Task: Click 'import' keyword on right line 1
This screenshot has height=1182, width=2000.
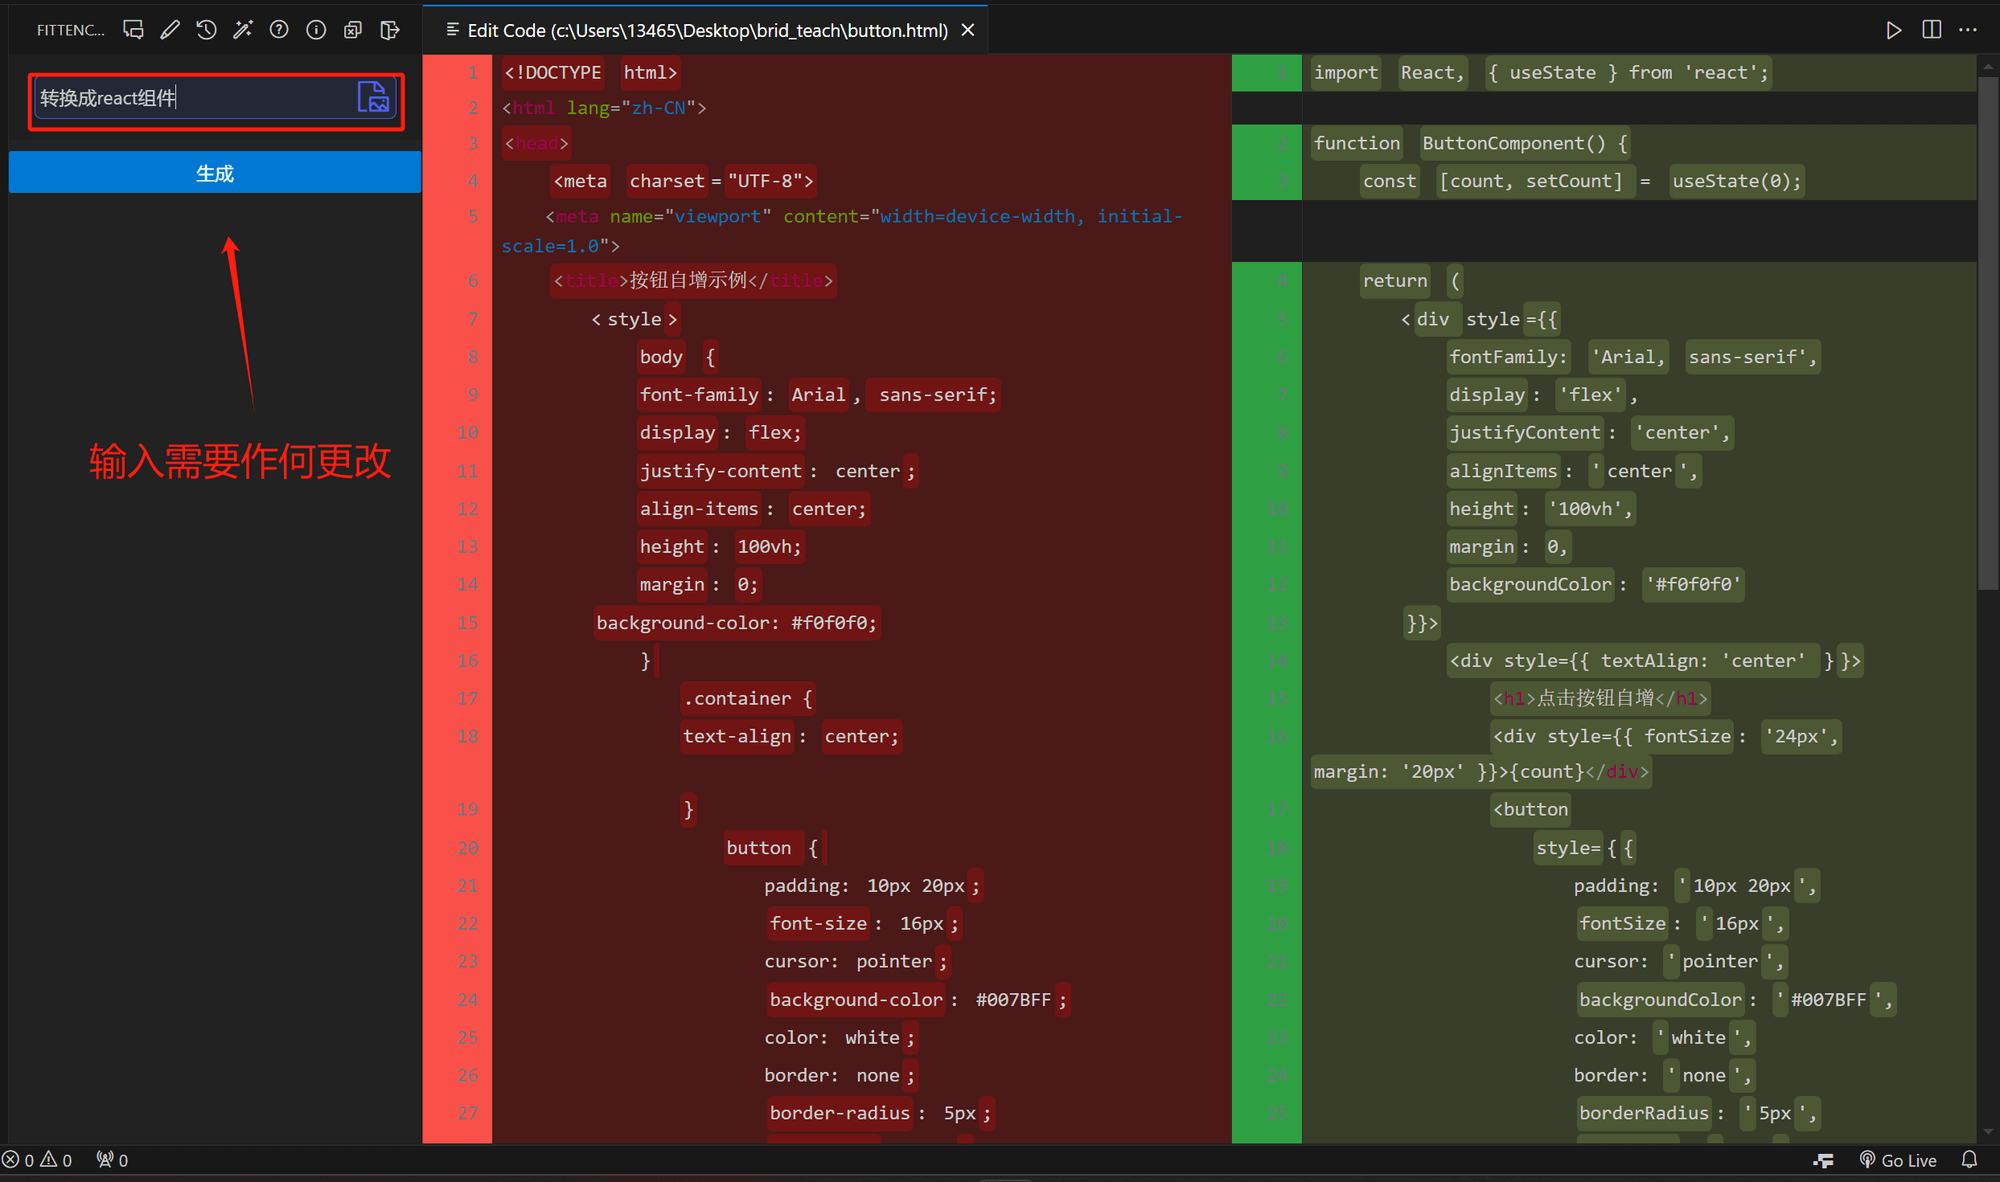Action: tap(1345, 72)
